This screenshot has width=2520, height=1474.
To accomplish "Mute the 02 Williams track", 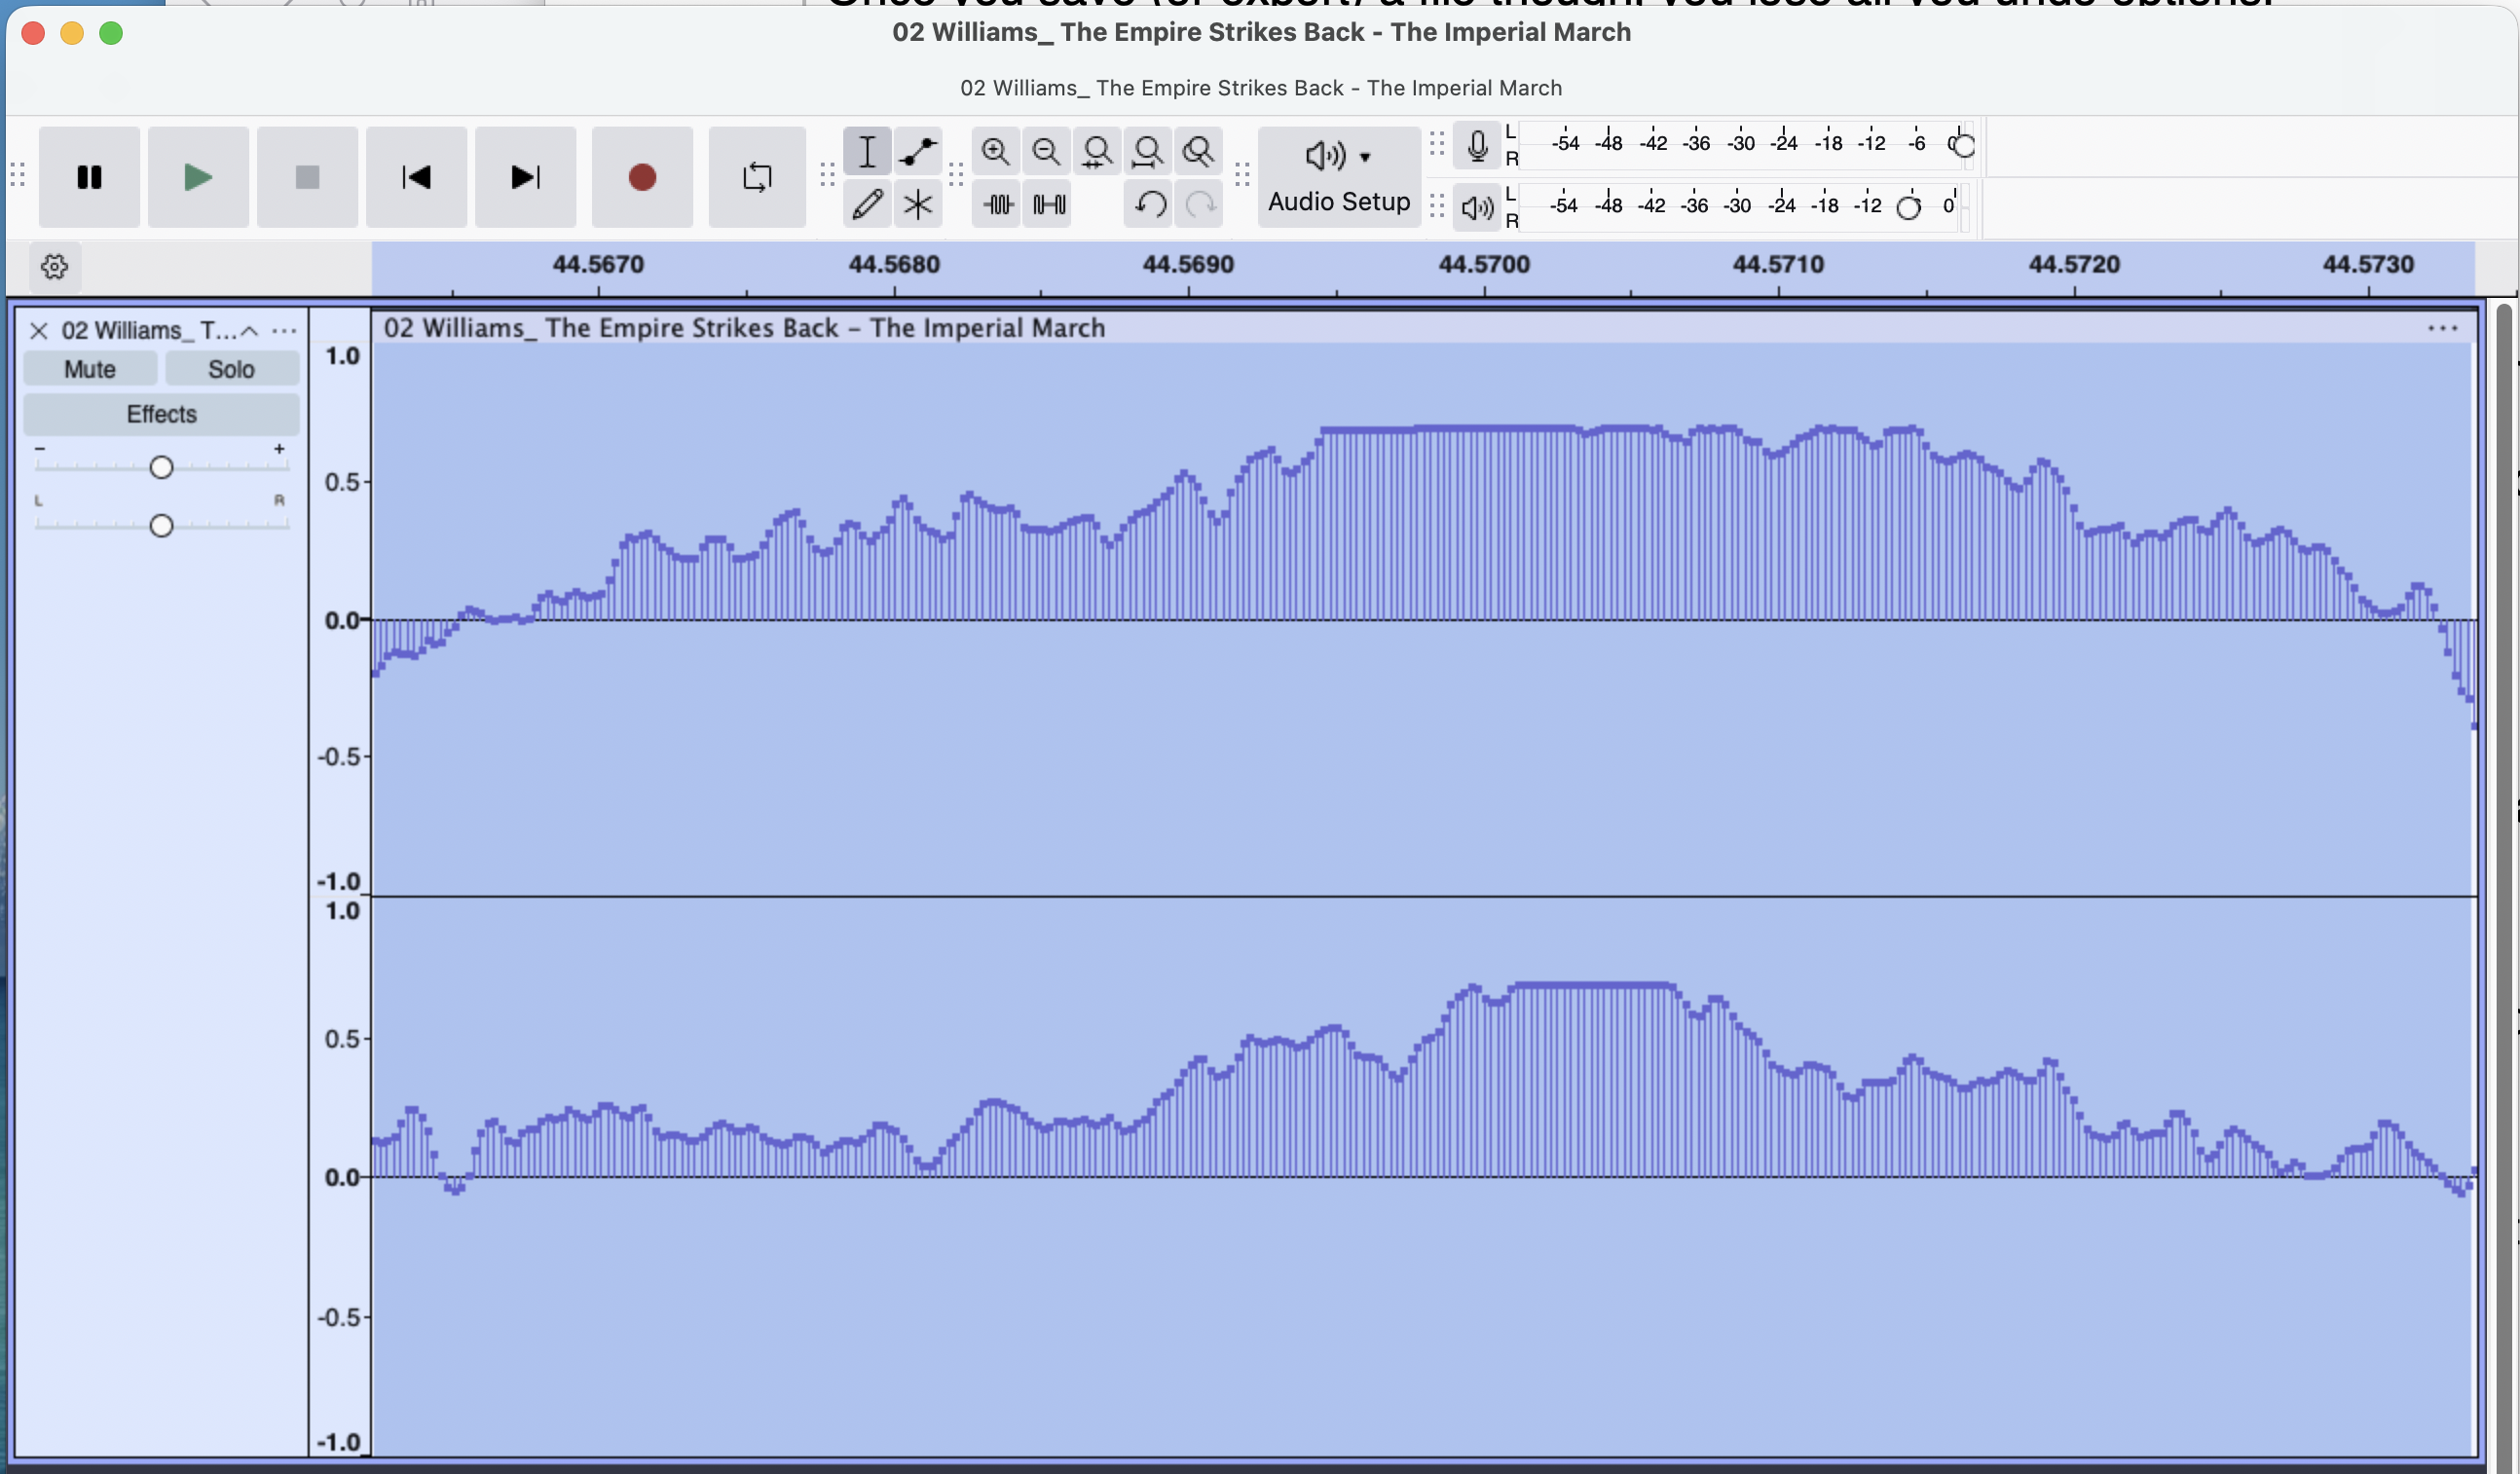I will pyautogui.click(x=90, y=369).
